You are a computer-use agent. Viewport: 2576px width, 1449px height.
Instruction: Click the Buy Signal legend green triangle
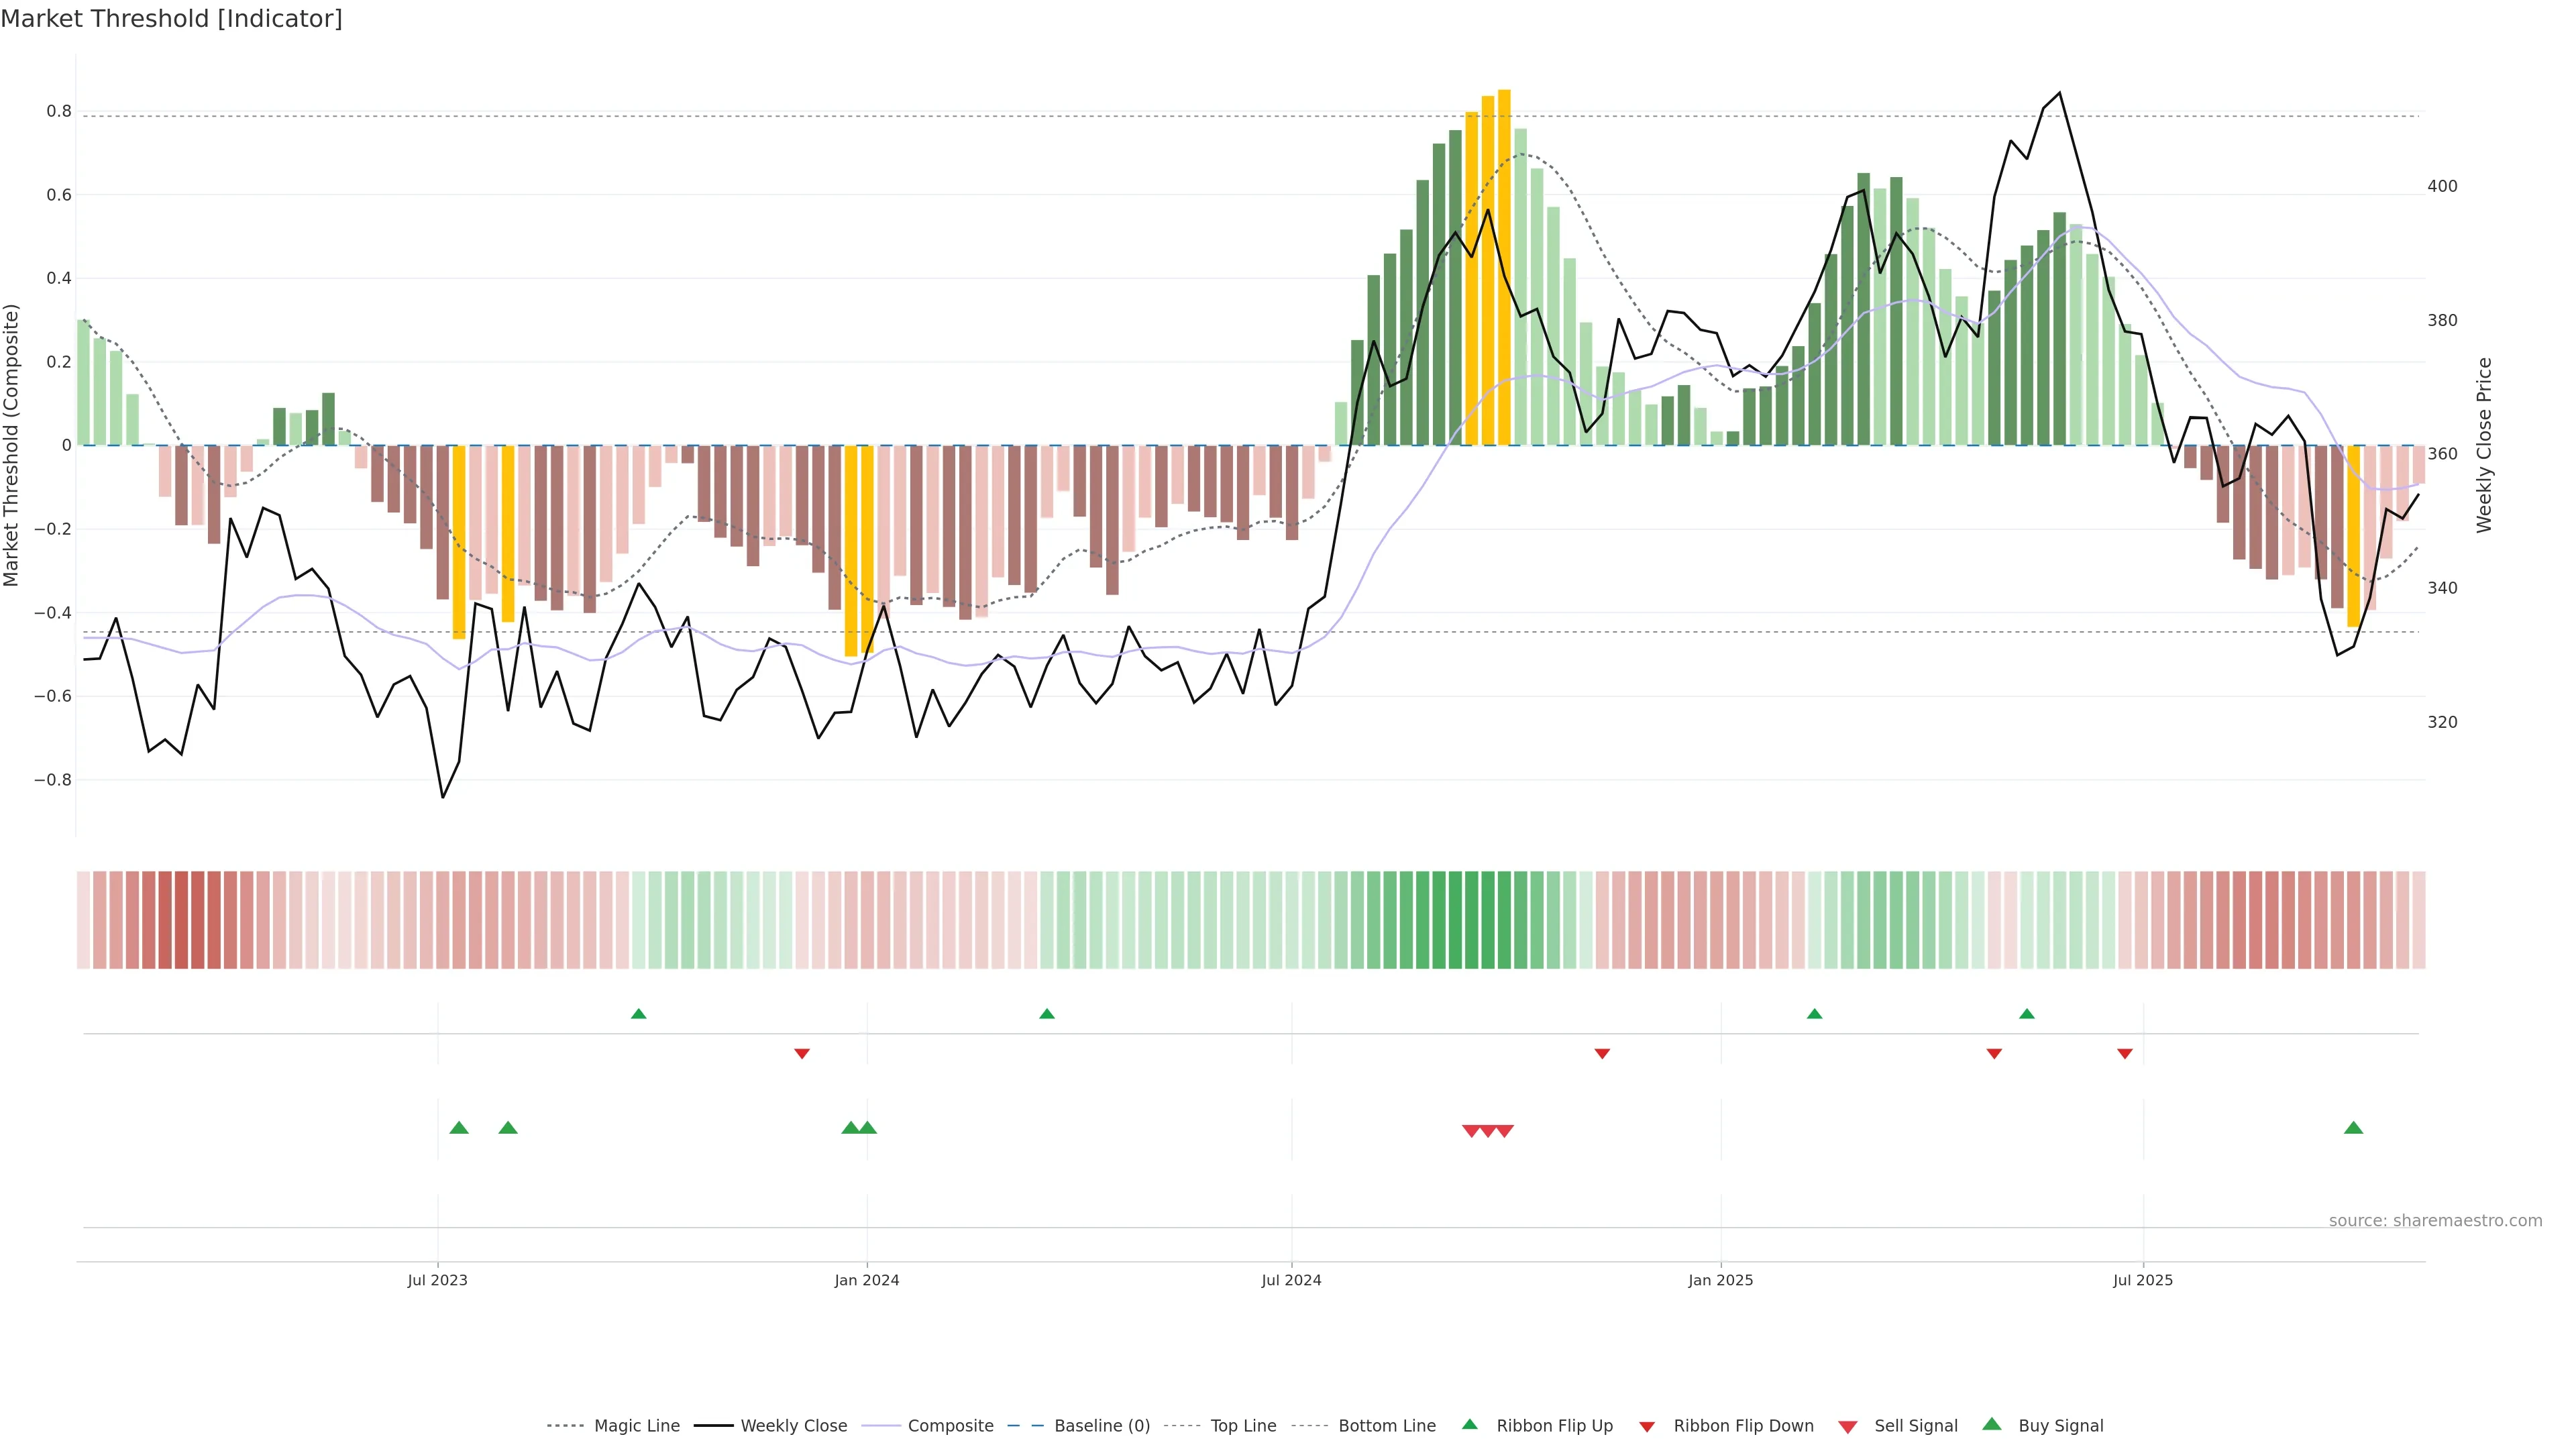pos(1992,1424)
